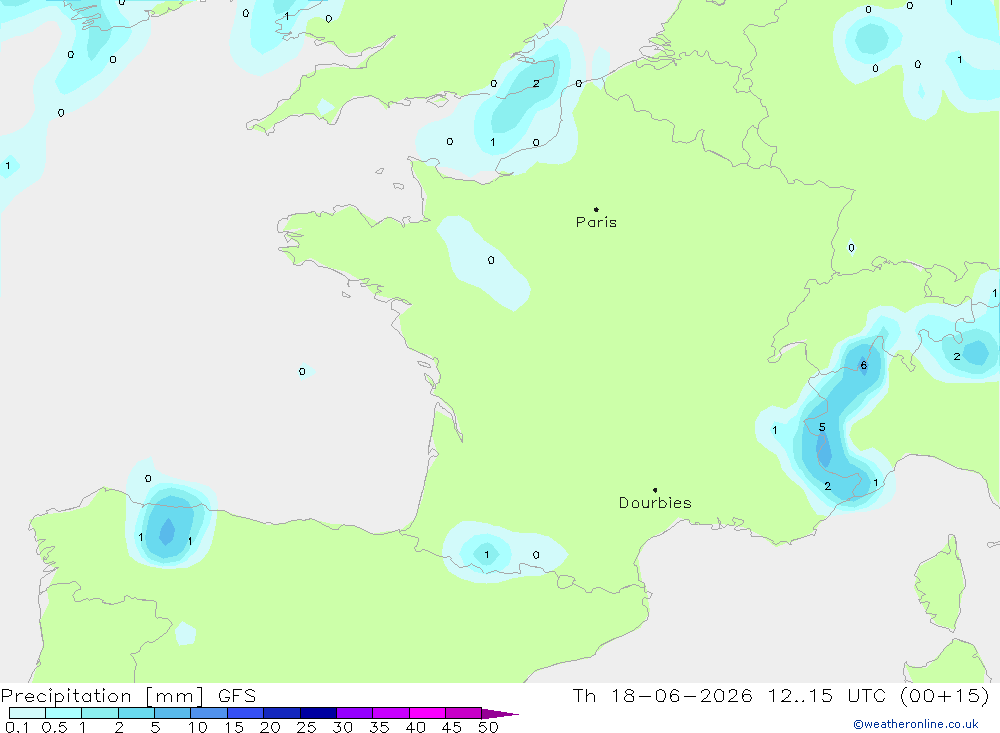Pick the 5 mm blue legend swatch
This screenshot has width=1000, height=733.
click(x=172, y=713)
